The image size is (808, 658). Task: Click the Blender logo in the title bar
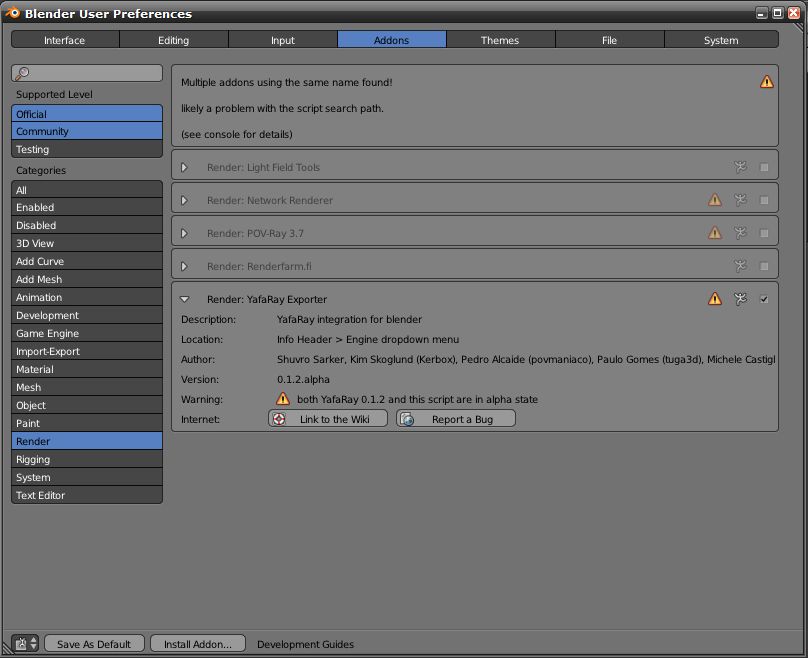[12, 13]
